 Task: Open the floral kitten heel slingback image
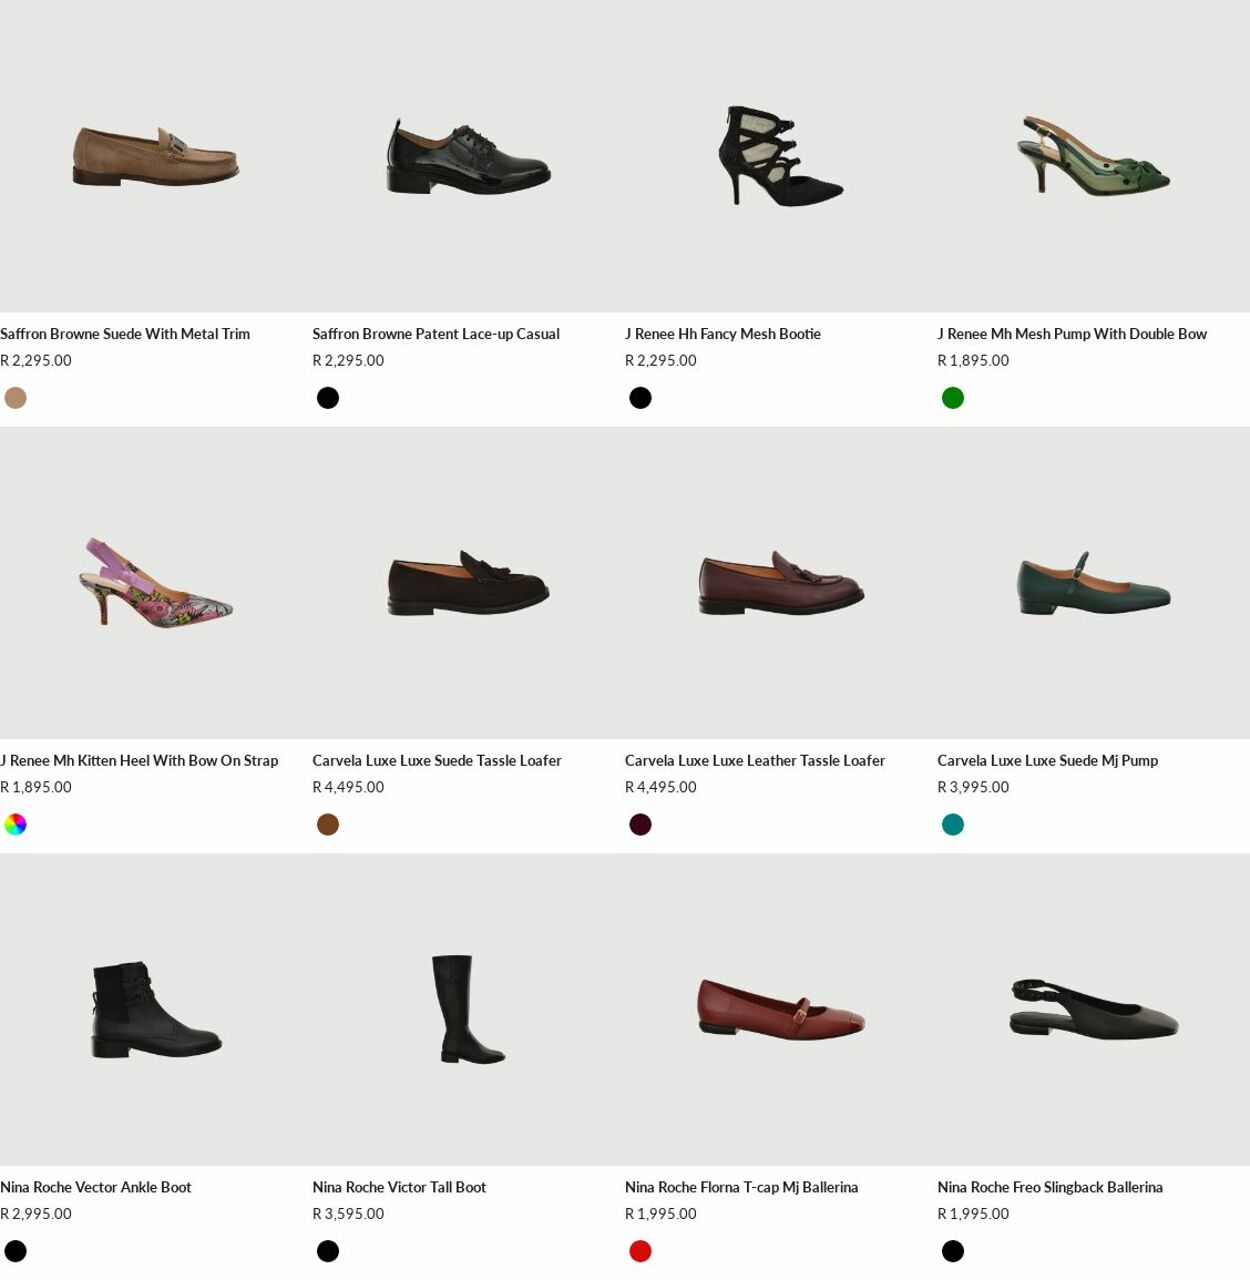point(156,583)
